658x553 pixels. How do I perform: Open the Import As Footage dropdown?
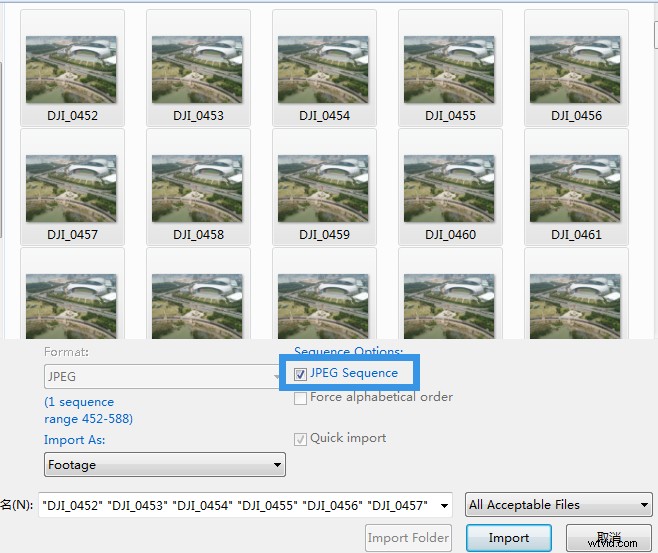164,464
